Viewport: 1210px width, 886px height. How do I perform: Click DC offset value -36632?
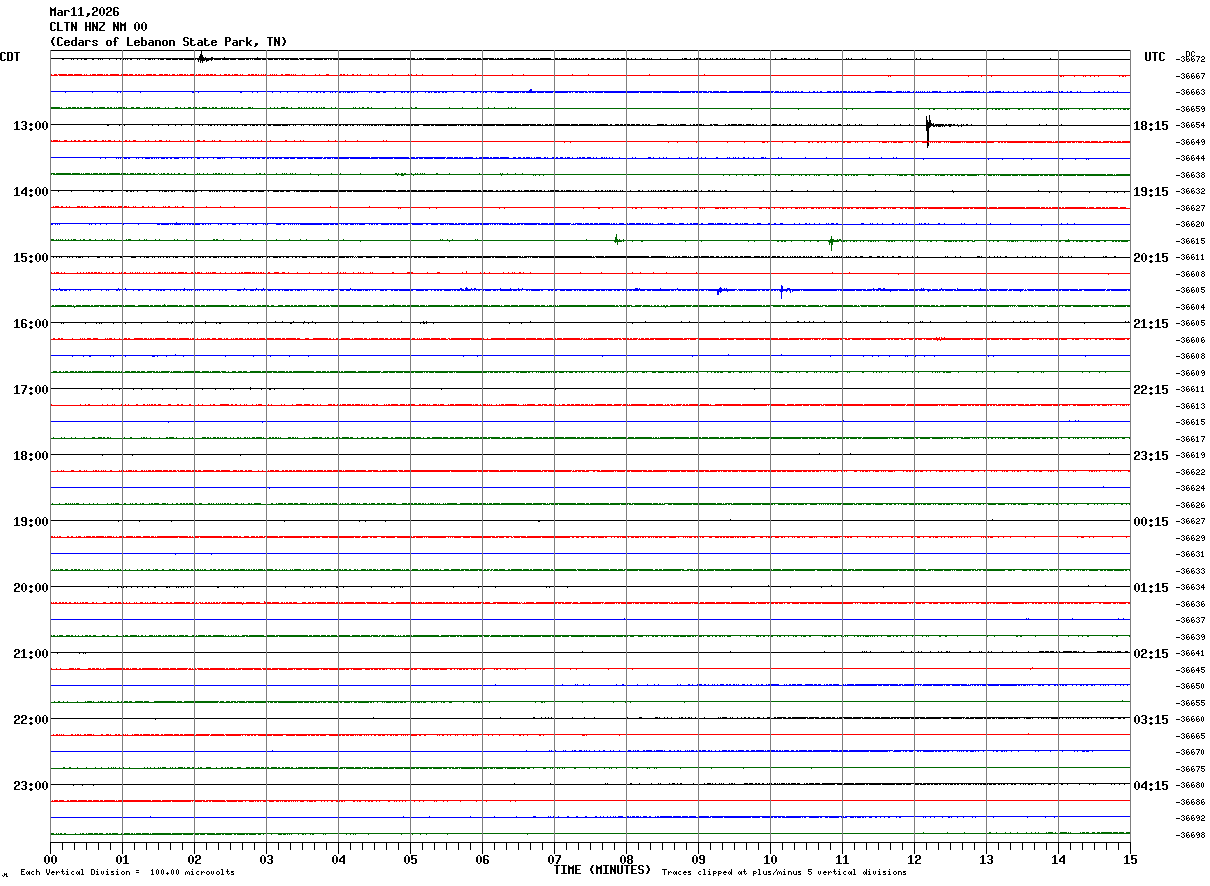tap(1191, 191)
